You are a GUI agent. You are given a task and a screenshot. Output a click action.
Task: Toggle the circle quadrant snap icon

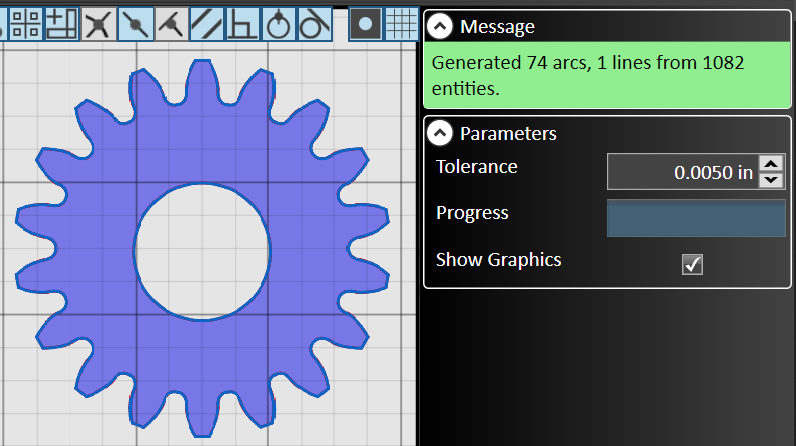click(279, 24)
